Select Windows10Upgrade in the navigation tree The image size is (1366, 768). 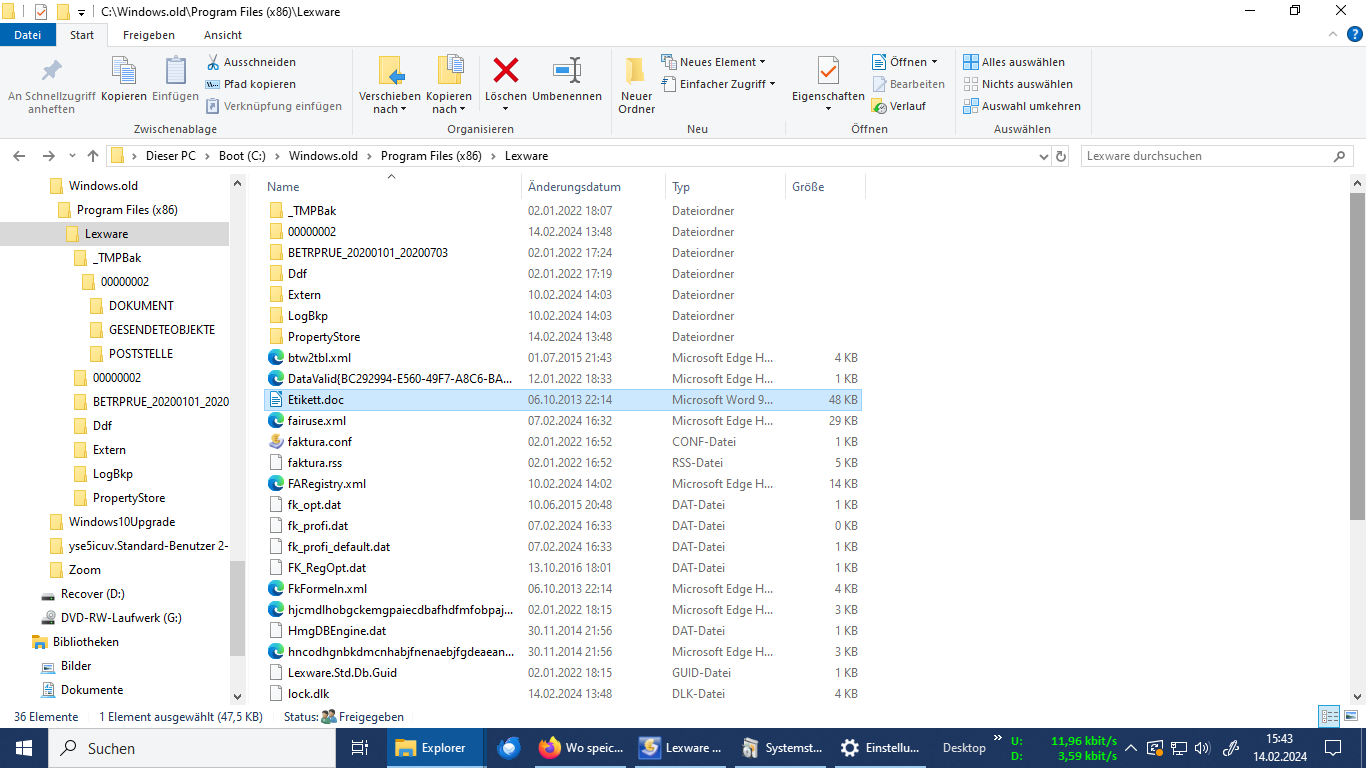click(122, 522)
